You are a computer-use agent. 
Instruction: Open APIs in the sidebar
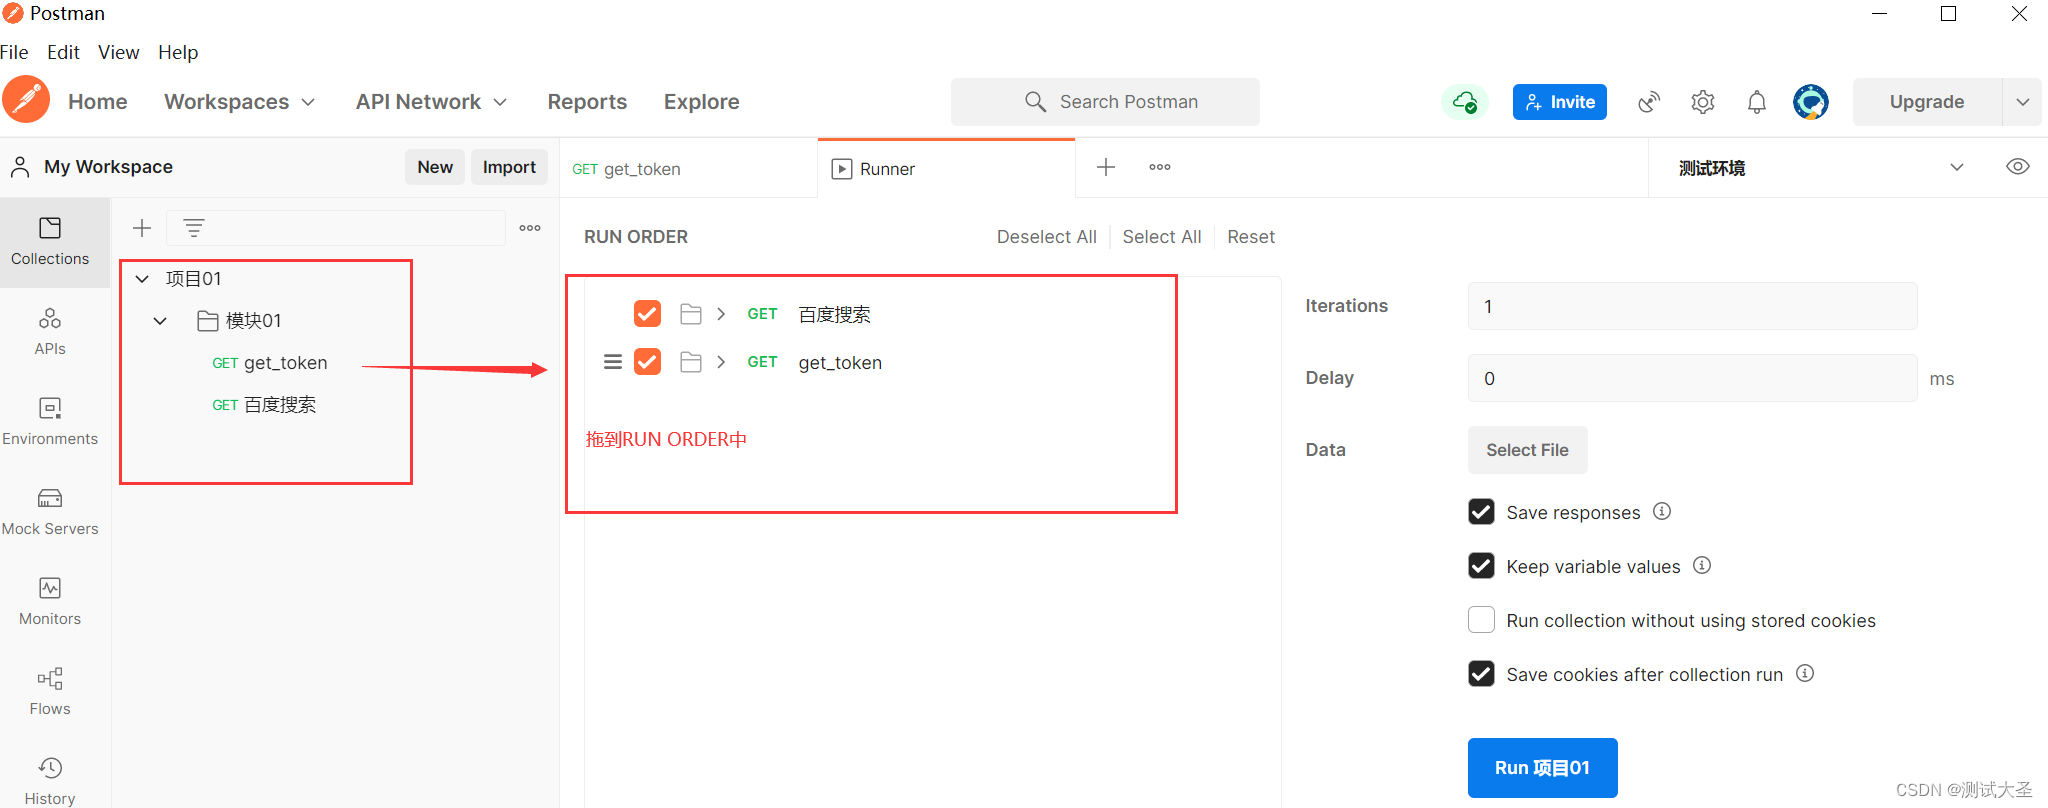tap(50, 332)
